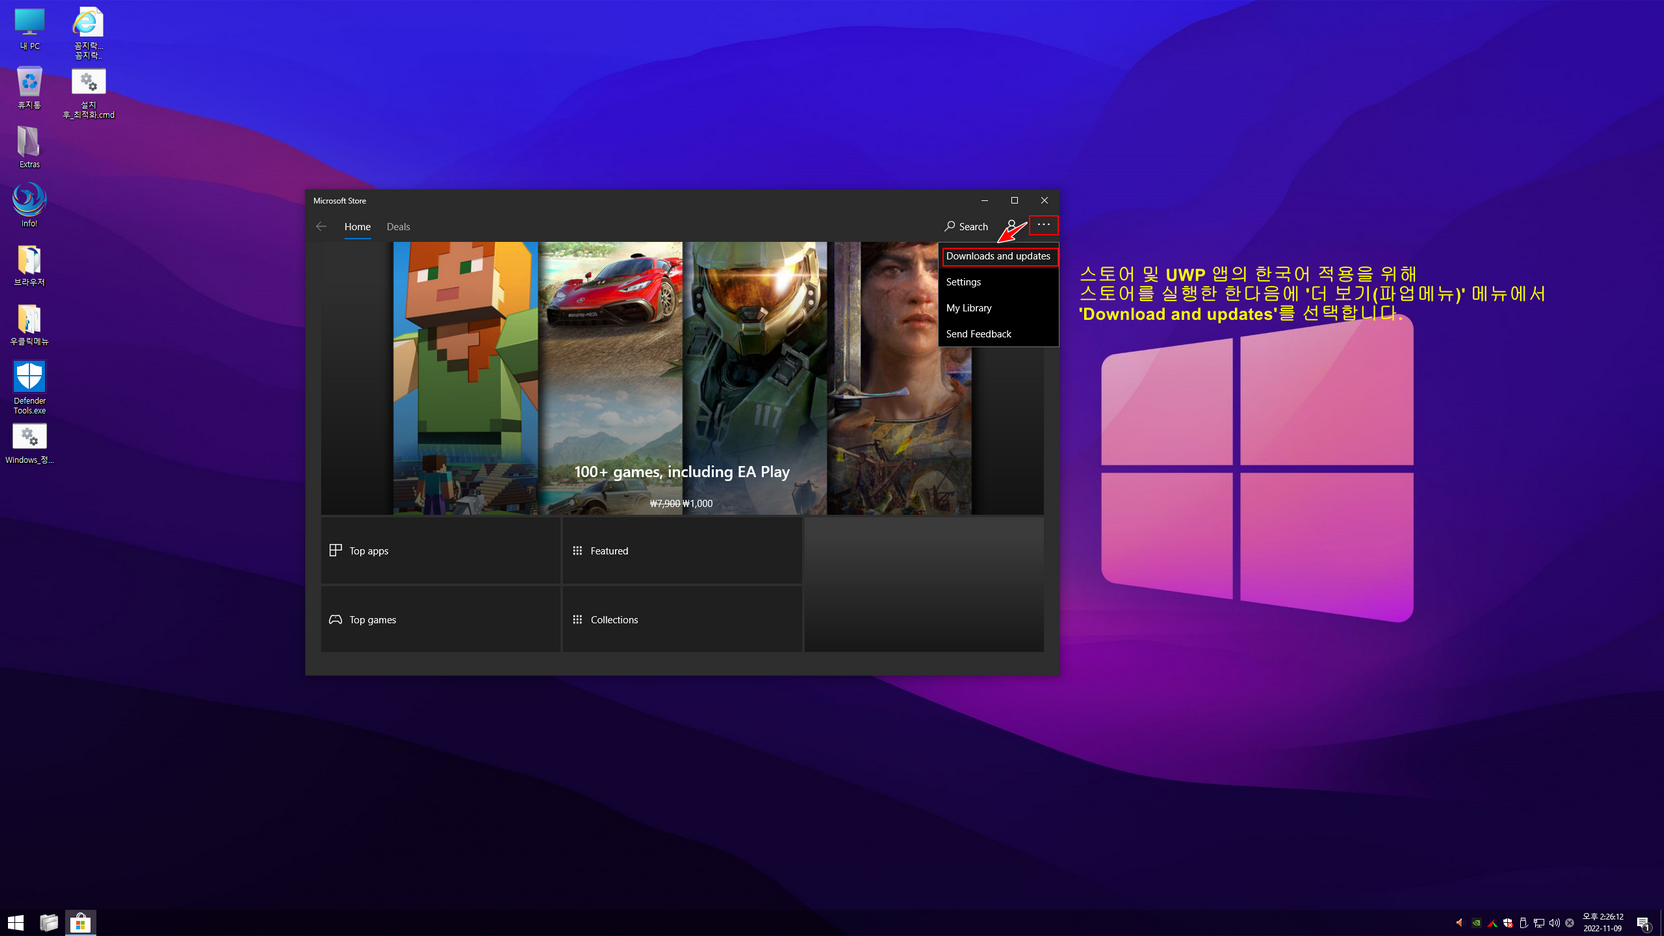Open the notification center icon
The height and width of the screenshot is (936, 1664).
tap(1643, 923)
